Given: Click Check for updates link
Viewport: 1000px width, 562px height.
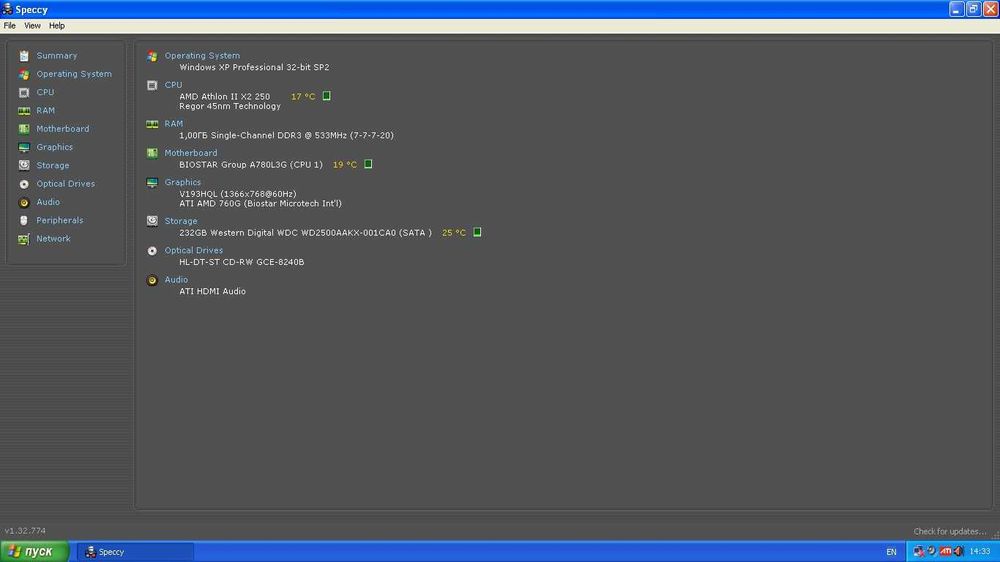Looking at the screenshot, I should pyautogui.click(x=950, y=531).
